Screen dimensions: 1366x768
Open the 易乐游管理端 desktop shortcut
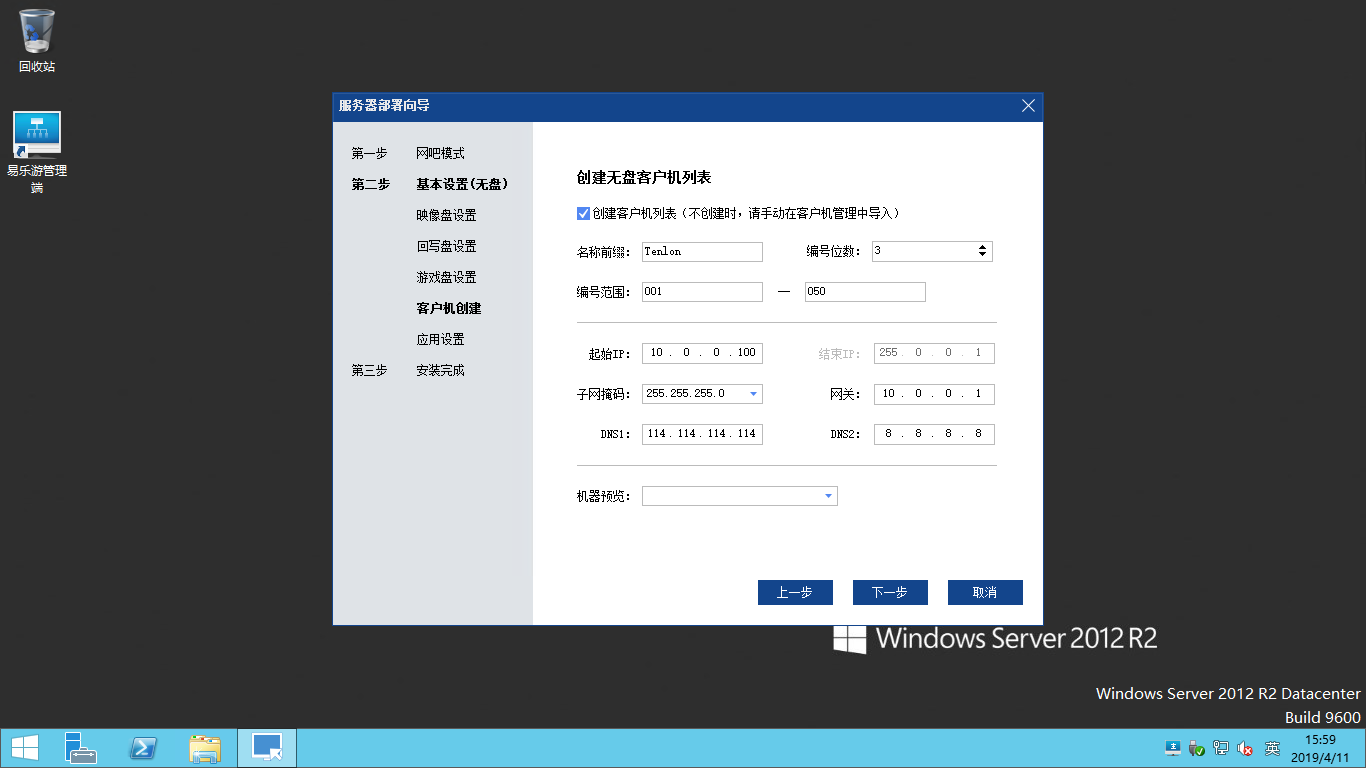click(37, 152)
